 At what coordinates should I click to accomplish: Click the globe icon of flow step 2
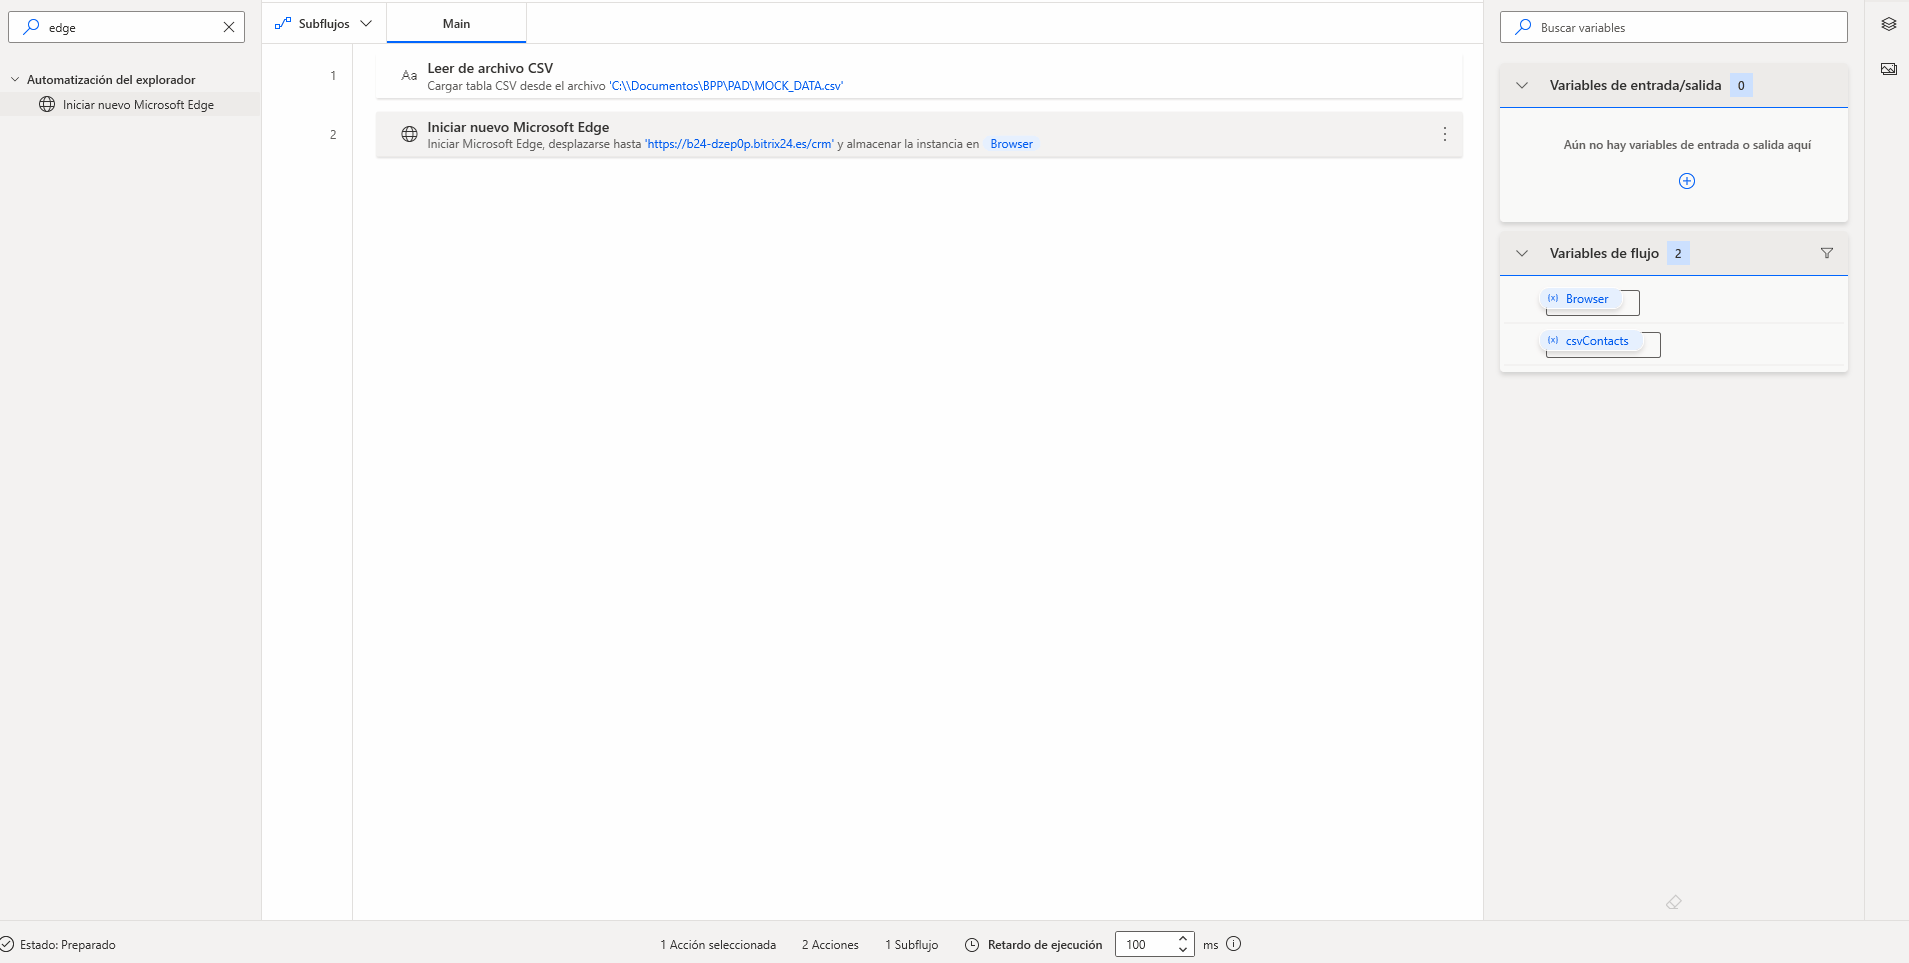pos(409,134)
